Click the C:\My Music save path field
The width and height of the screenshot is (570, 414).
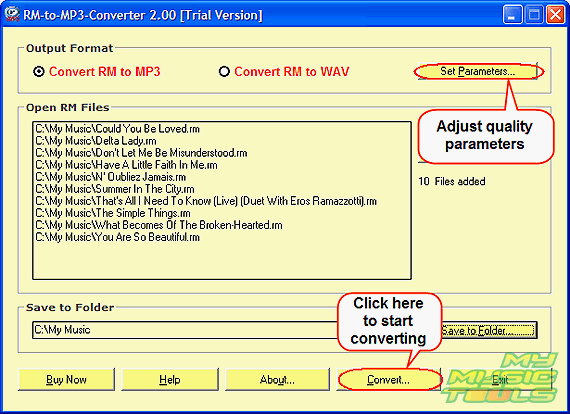tap(185, 330)
